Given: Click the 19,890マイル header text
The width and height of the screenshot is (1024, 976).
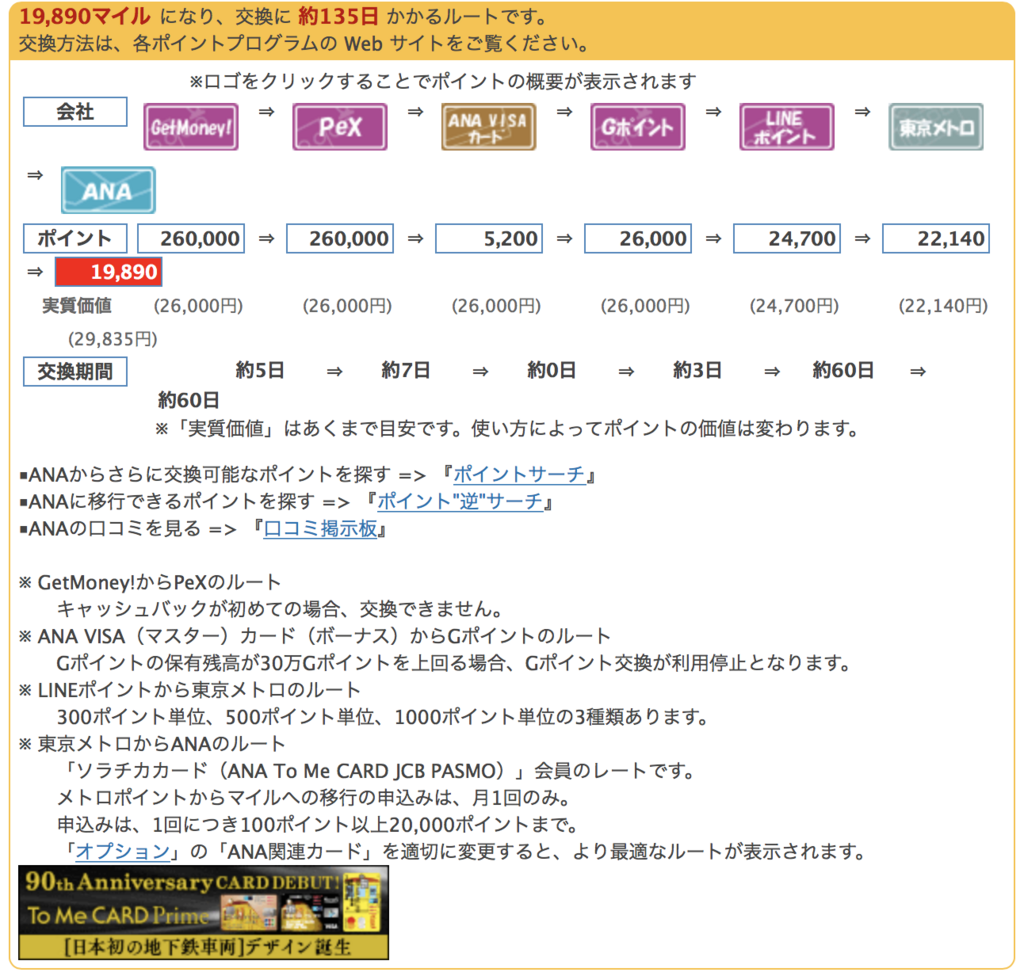Looking at the screenshot, I should (85, 16).
